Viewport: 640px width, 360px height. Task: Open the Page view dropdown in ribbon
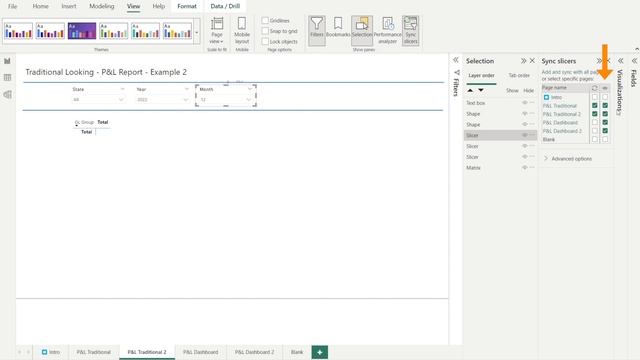[x=217, y=31]
